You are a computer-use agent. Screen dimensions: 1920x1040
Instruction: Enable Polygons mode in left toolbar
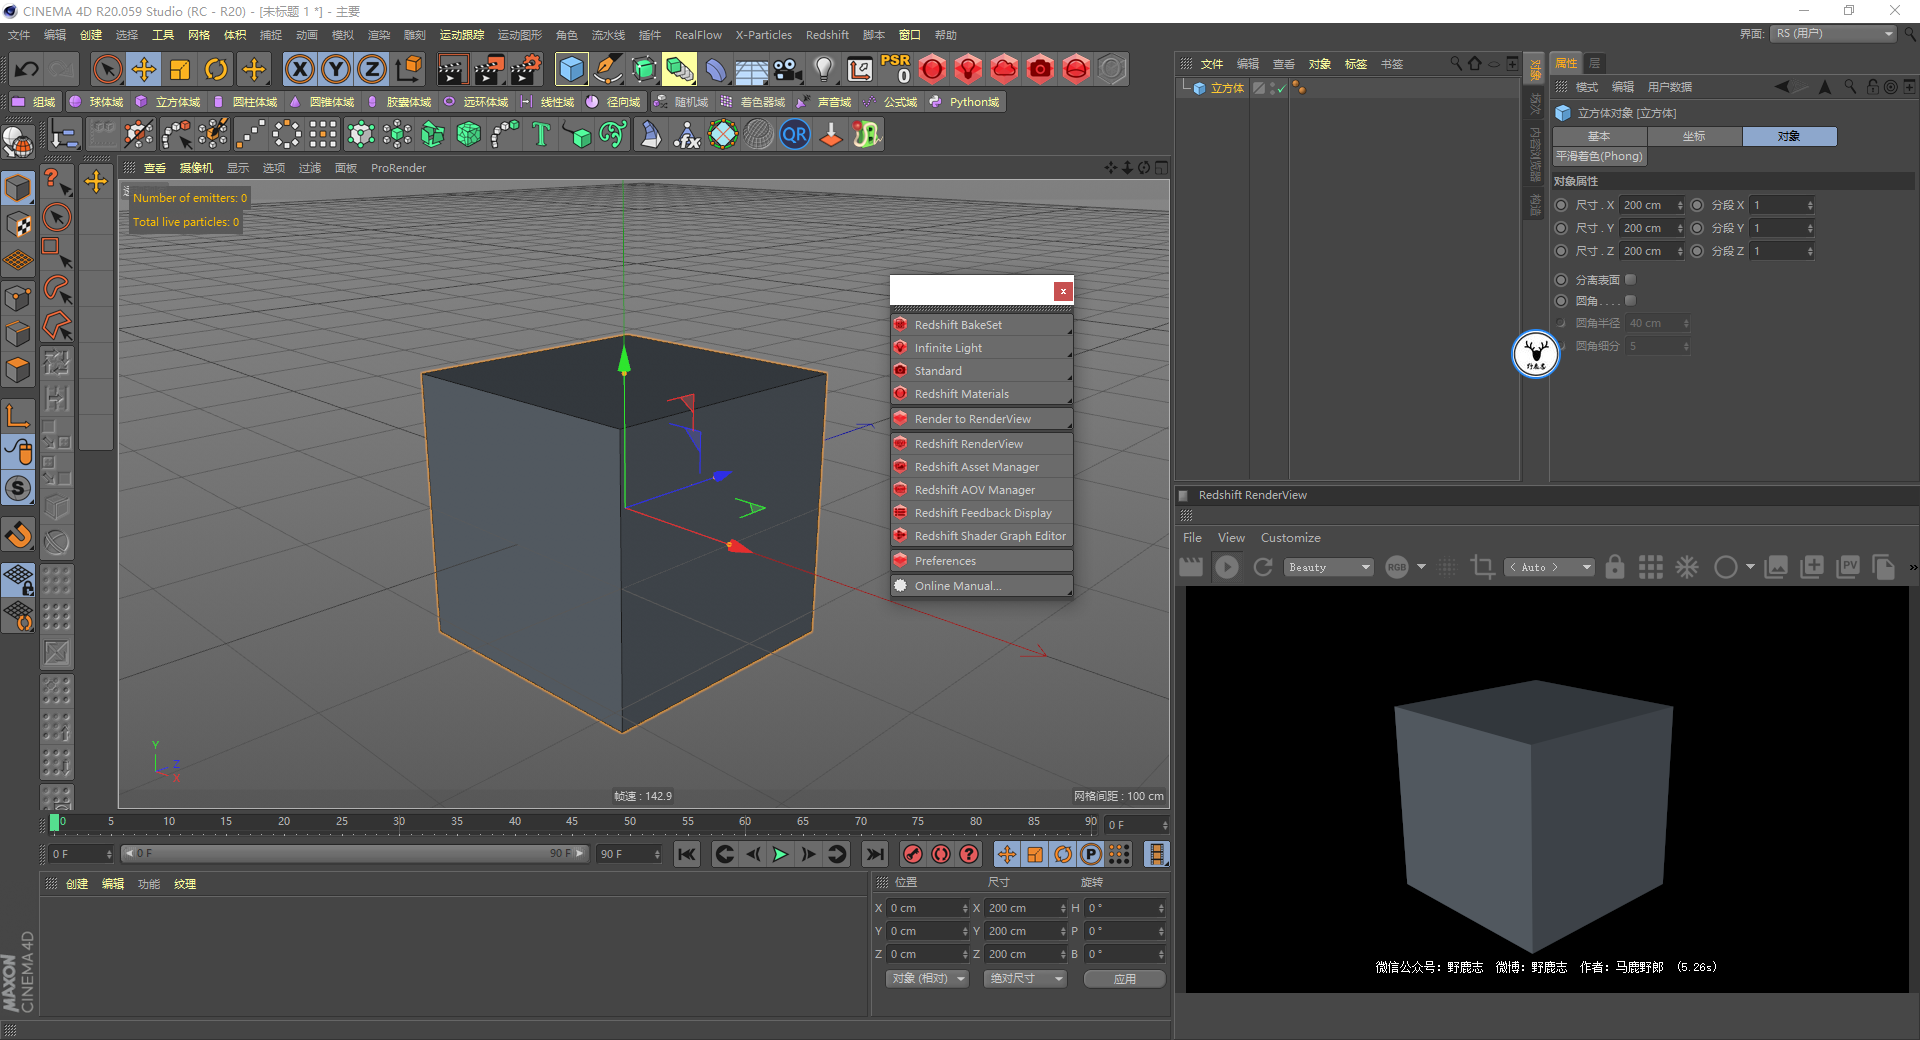pyautogui.click(x=18, y=371)
